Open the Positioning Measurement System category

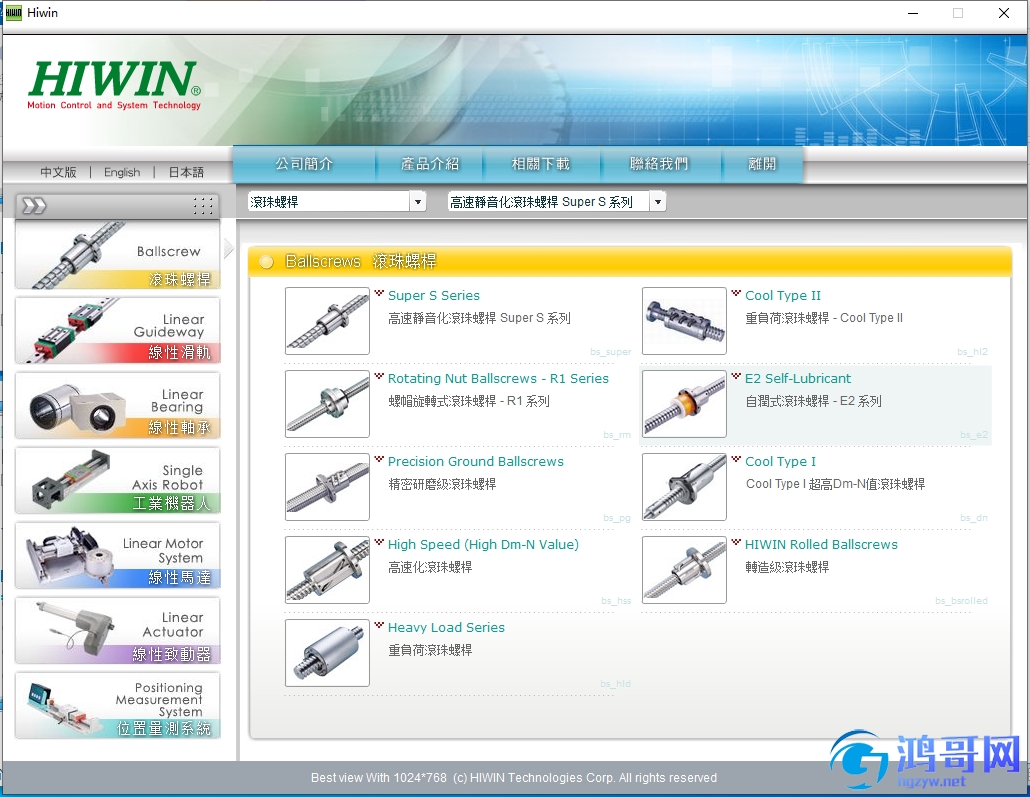pyautogui.click(x=118, y=706)
